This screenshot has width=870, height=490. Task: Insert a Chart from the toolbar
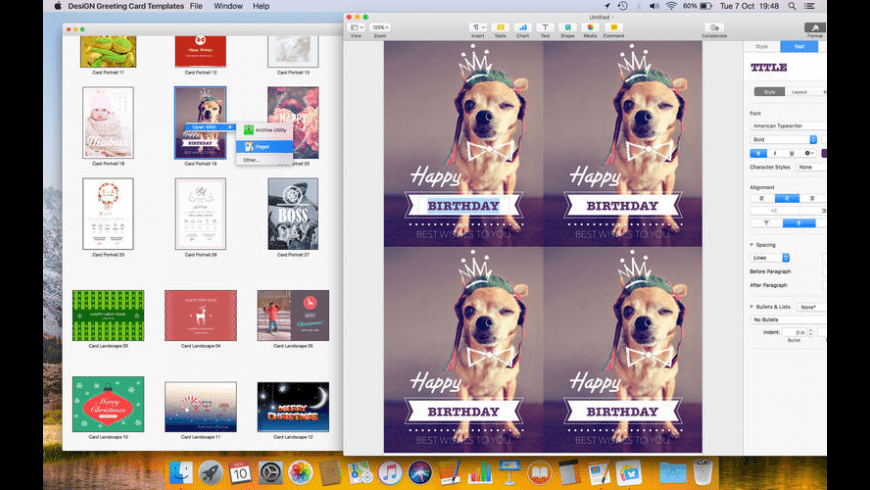click(522, 28)
